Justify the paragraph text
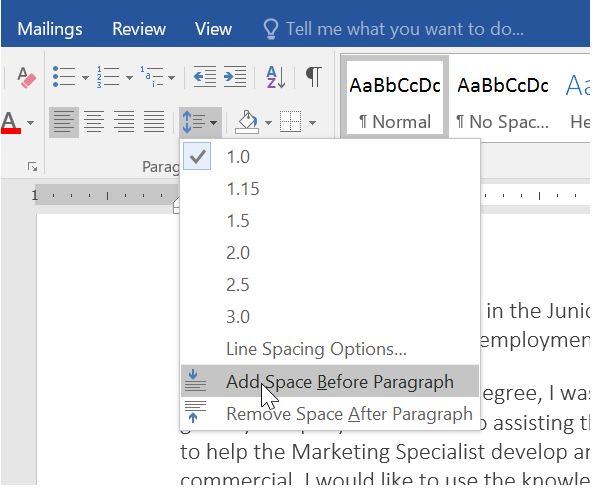The height and width of the screenshot is (499, 601). [154, 123]
